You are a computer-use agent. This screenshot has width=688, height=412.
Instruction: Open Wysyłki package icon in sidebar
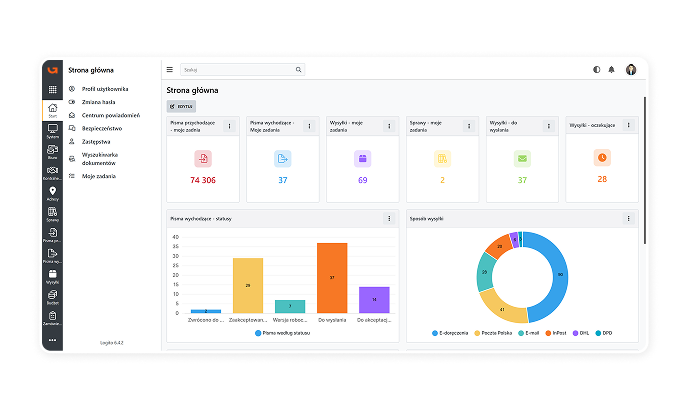click(x=52, y=276)
